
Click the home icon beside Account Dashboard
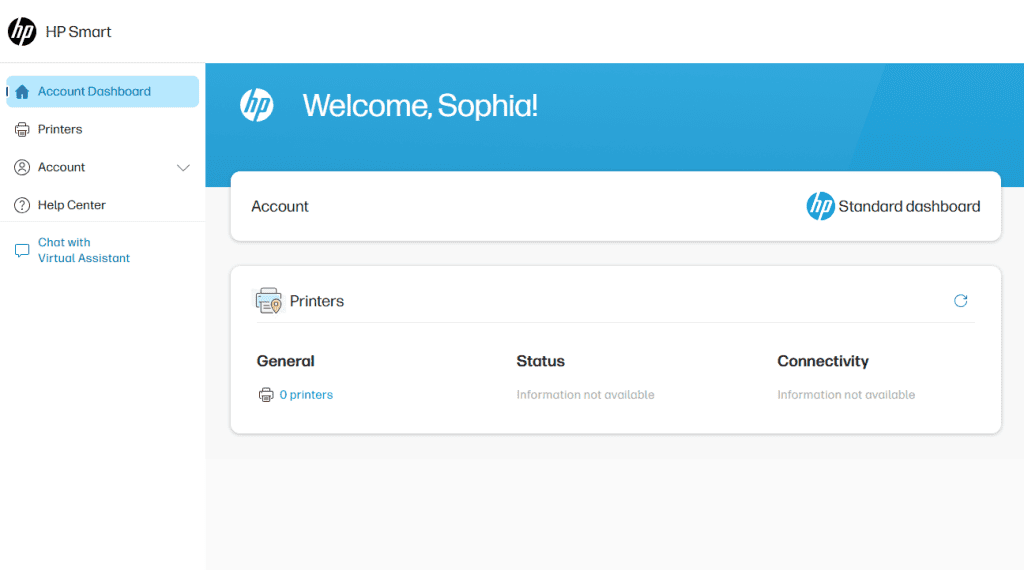point(22,92)
